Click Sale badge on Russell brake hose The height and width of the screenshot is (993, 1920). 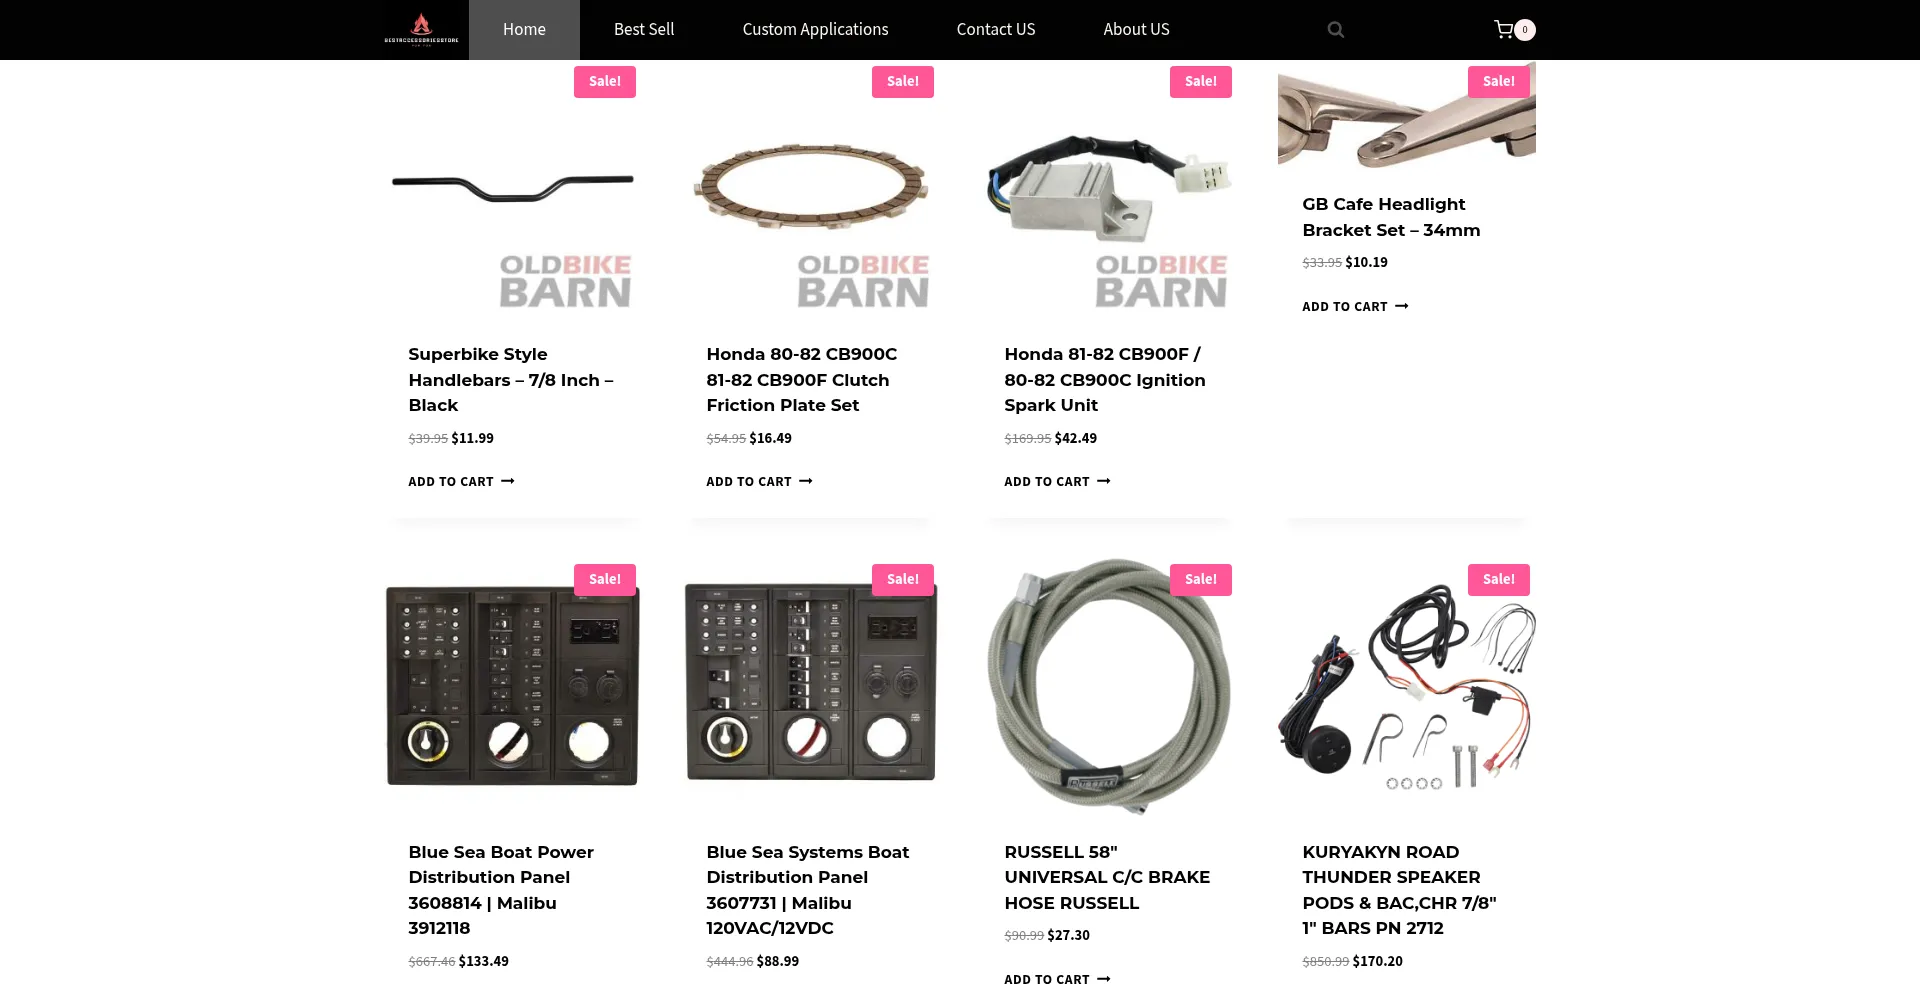click(1200, 580)
